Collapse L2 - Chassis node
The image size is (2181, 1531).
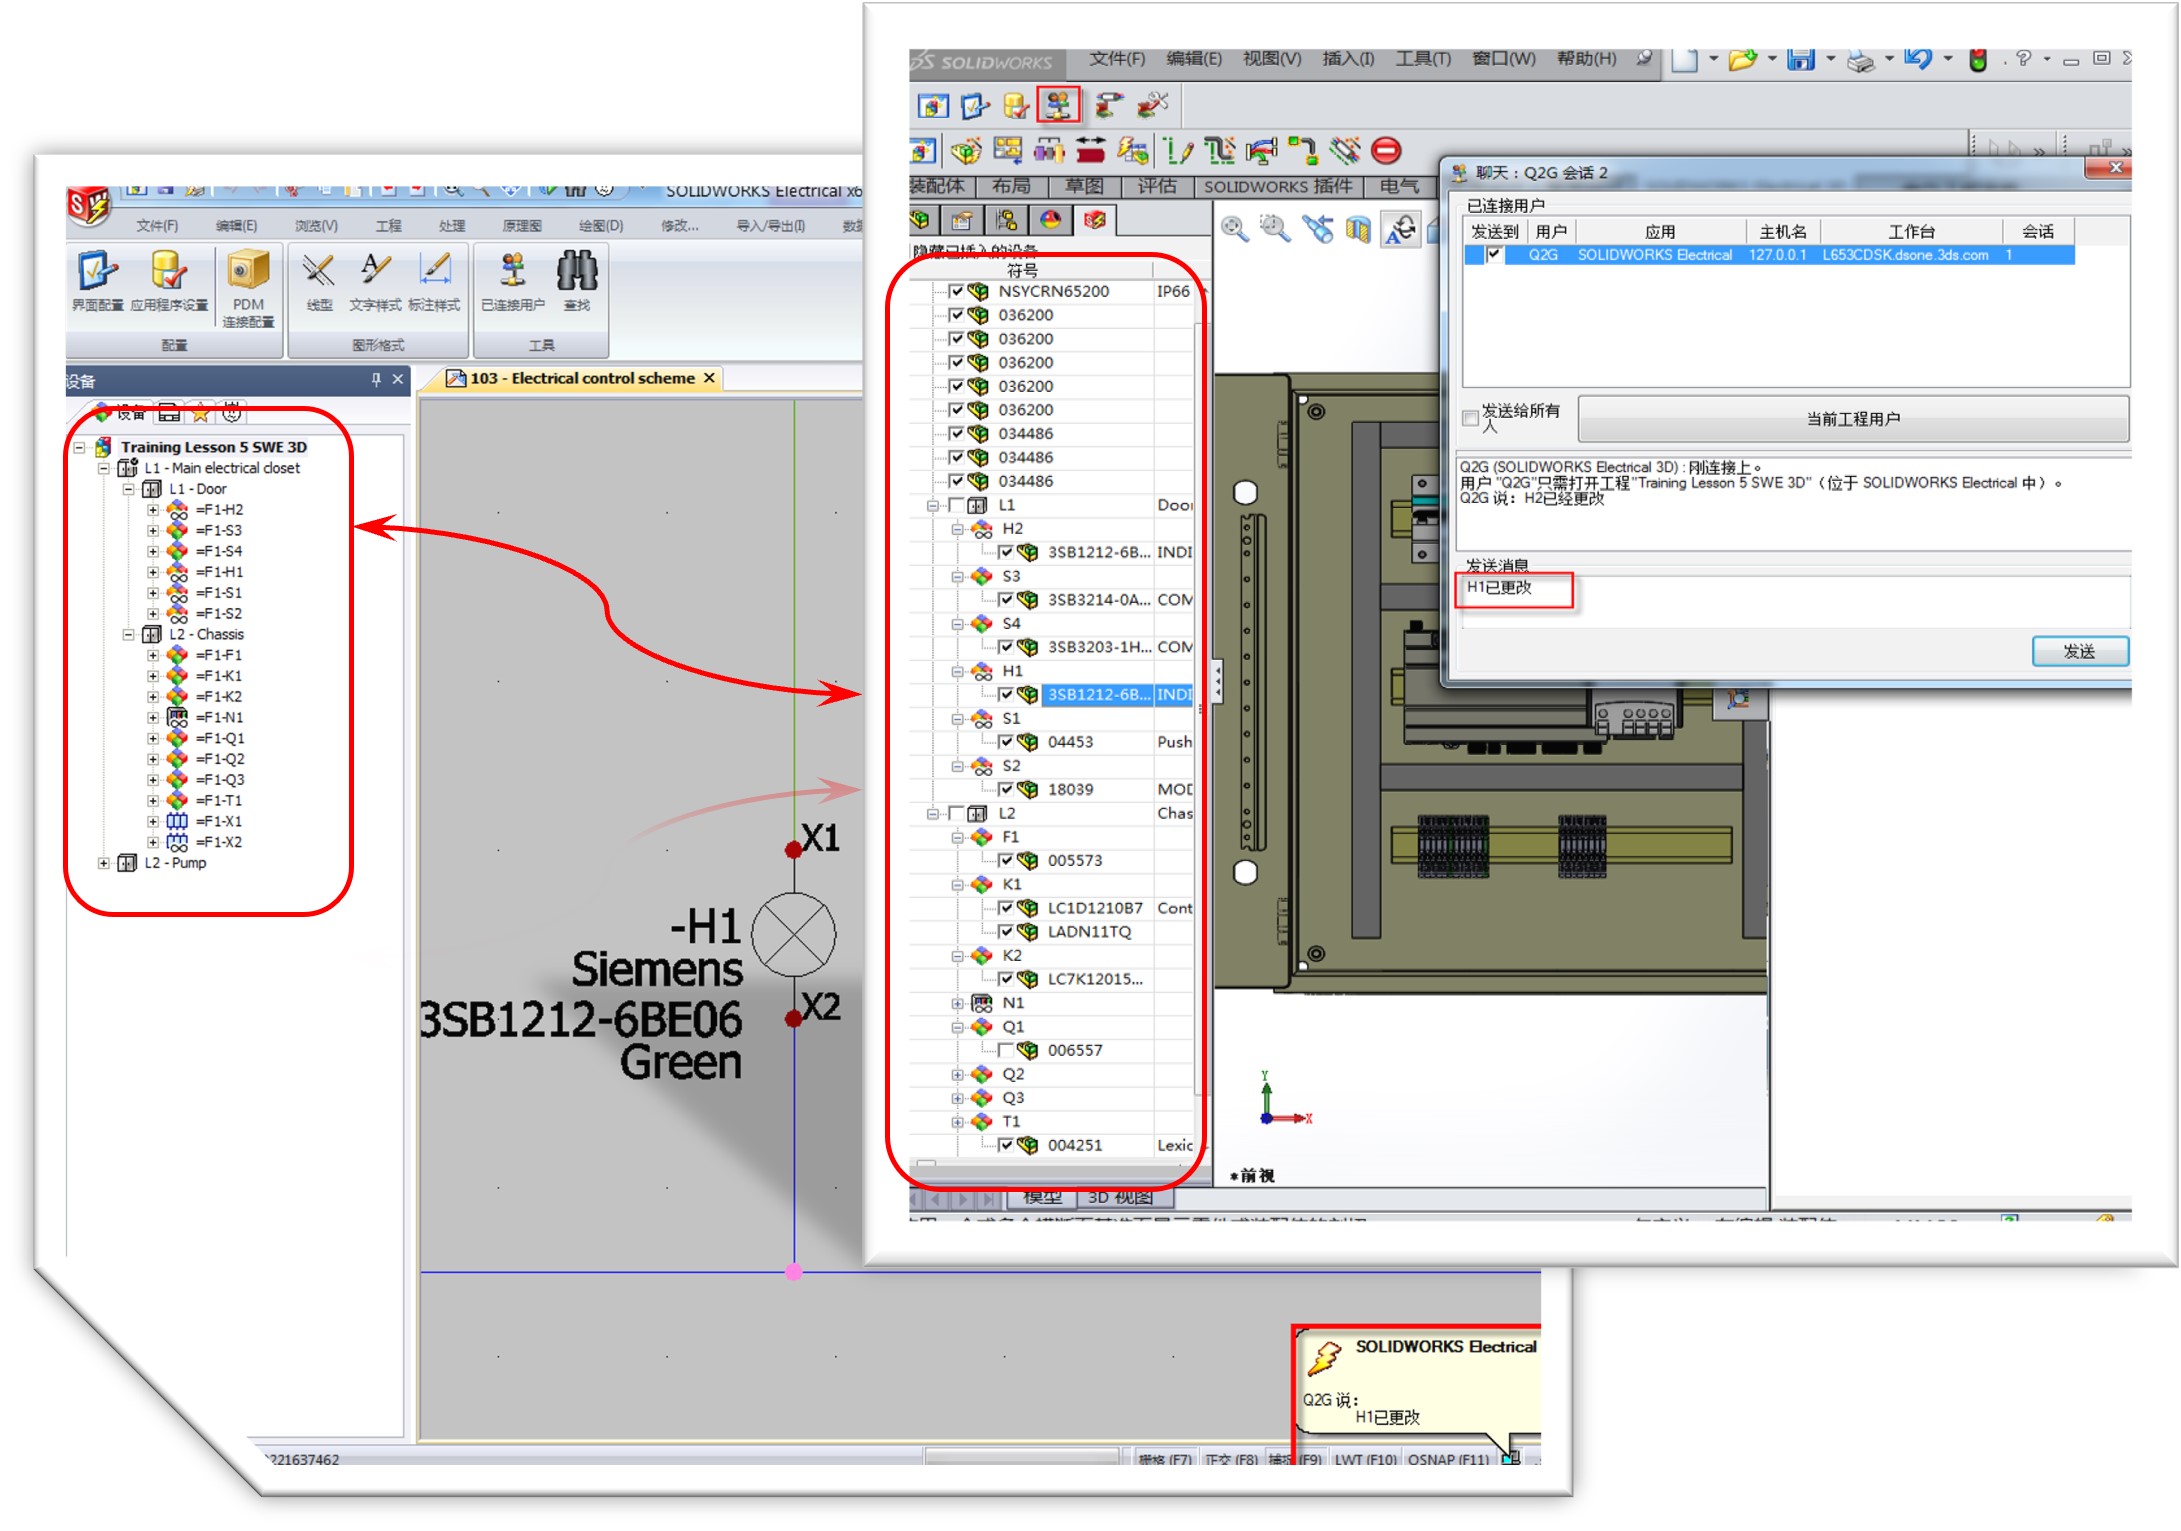(x=128, y=635)
